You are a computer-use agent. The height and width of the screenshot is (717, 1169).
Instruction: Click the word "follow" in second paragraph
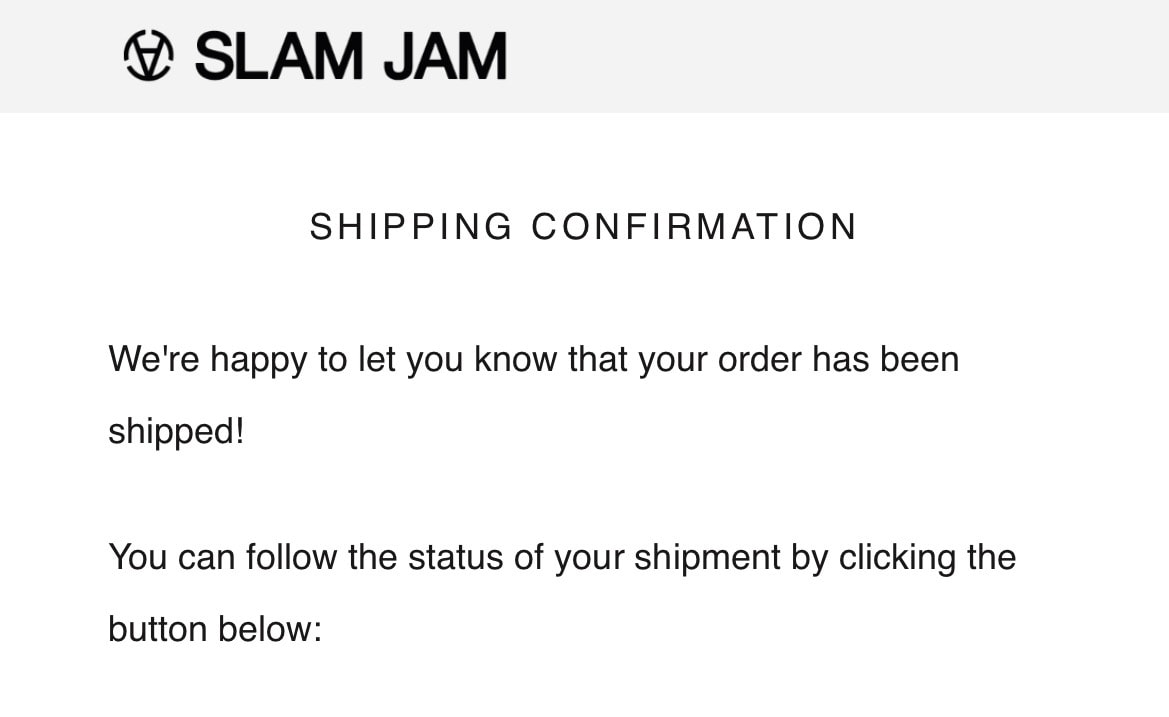point(292,557)
